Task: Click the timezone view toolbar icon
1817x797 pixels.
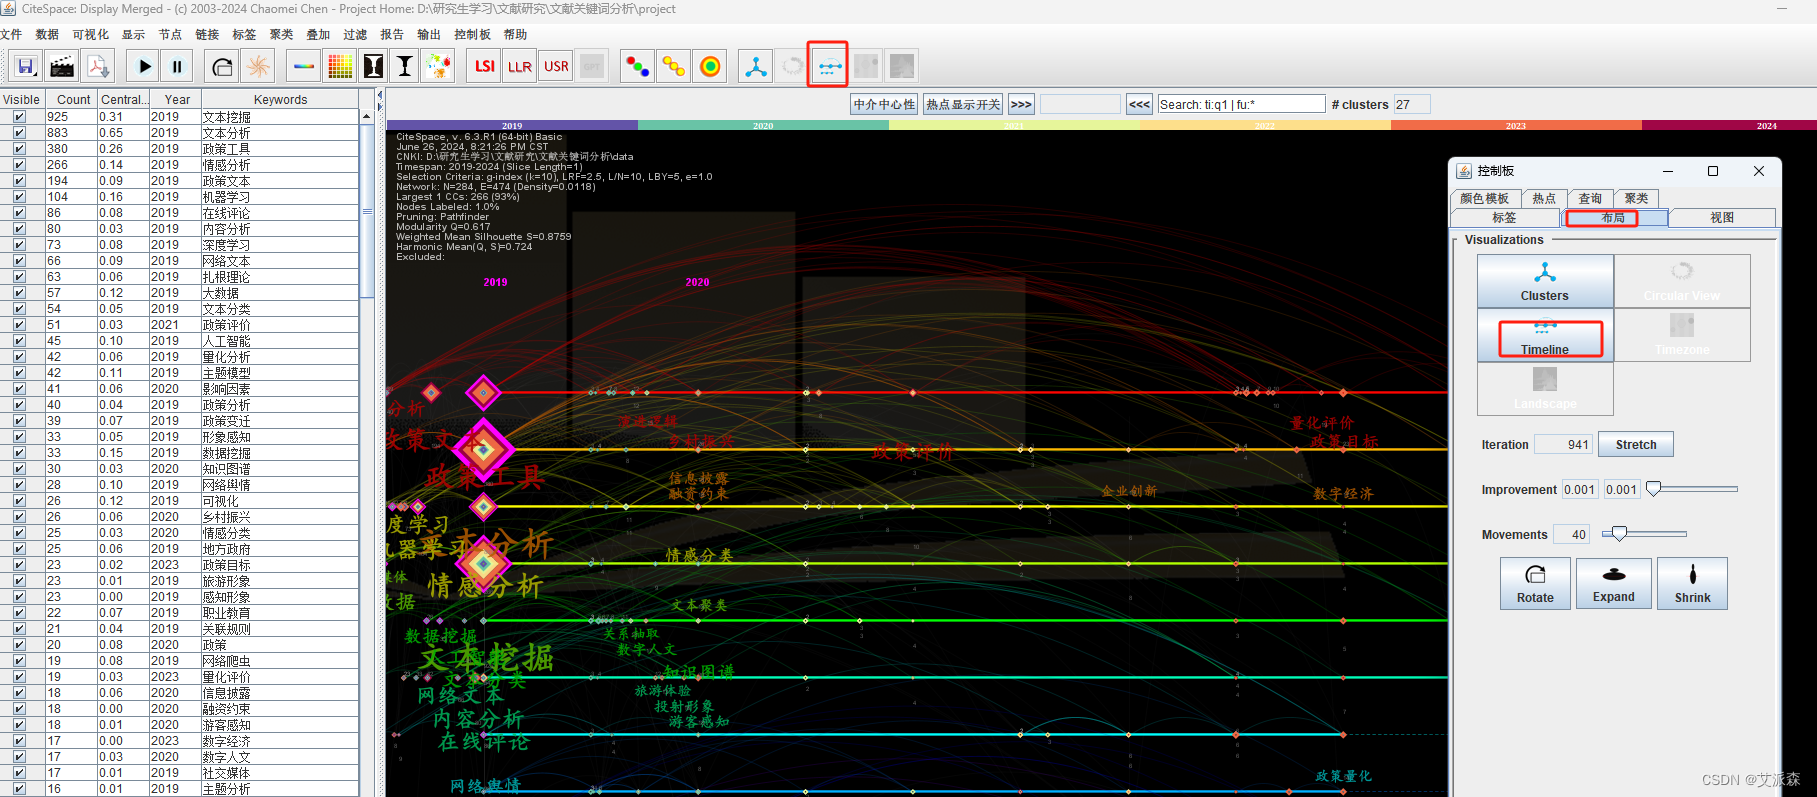Action: click(x=866, y=67)
